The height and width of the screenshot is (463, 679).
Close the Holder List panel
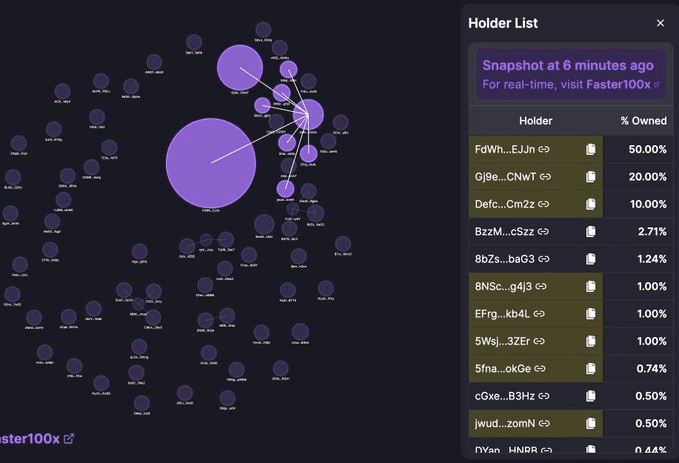tap(660, 23)
